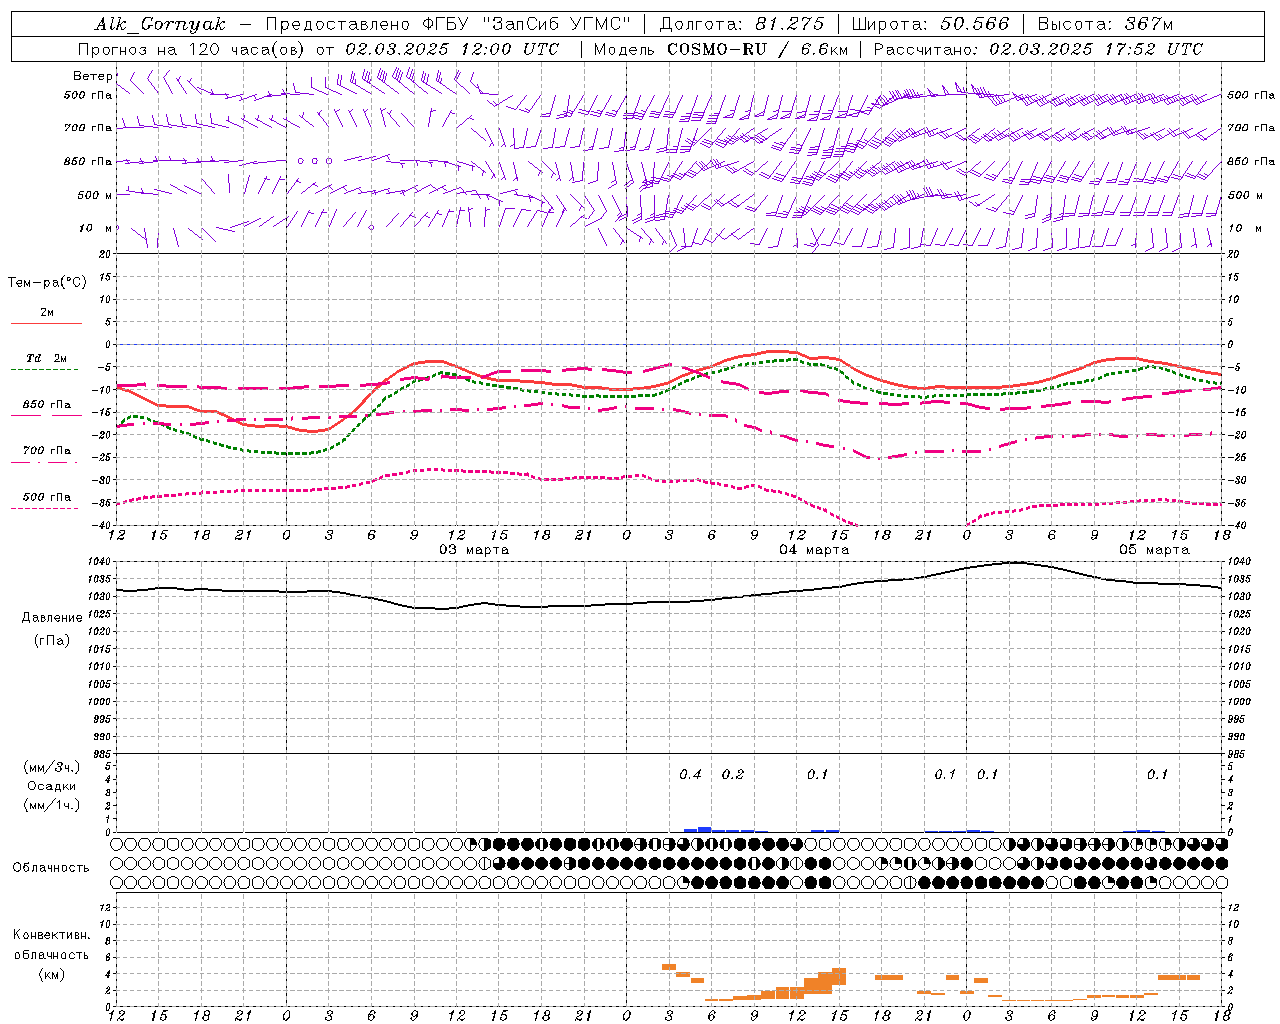Select the Долгота: 81.275 value
This screenshot has width=1280, height=1024.
[742, 24]
